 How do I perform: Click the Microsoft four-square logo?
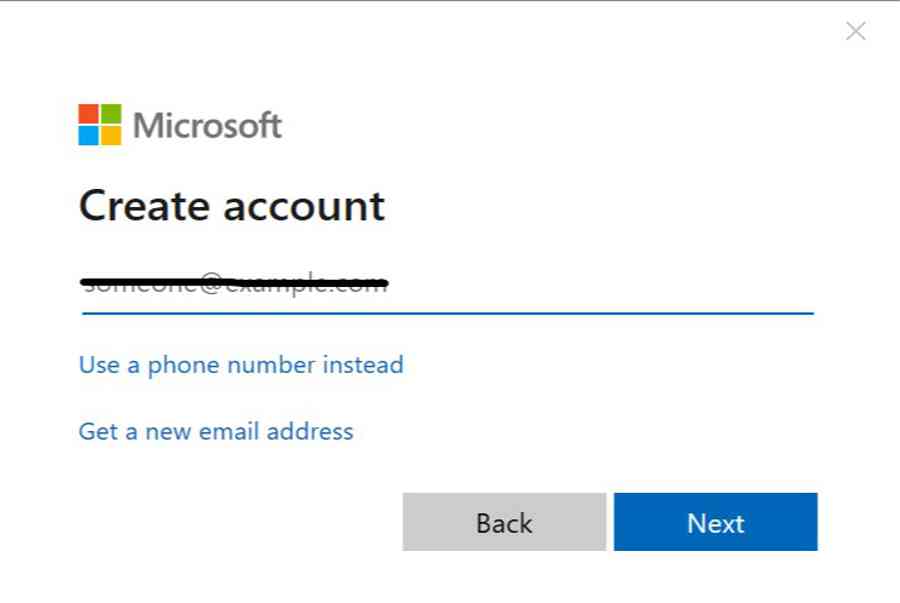tap(100, 125)
